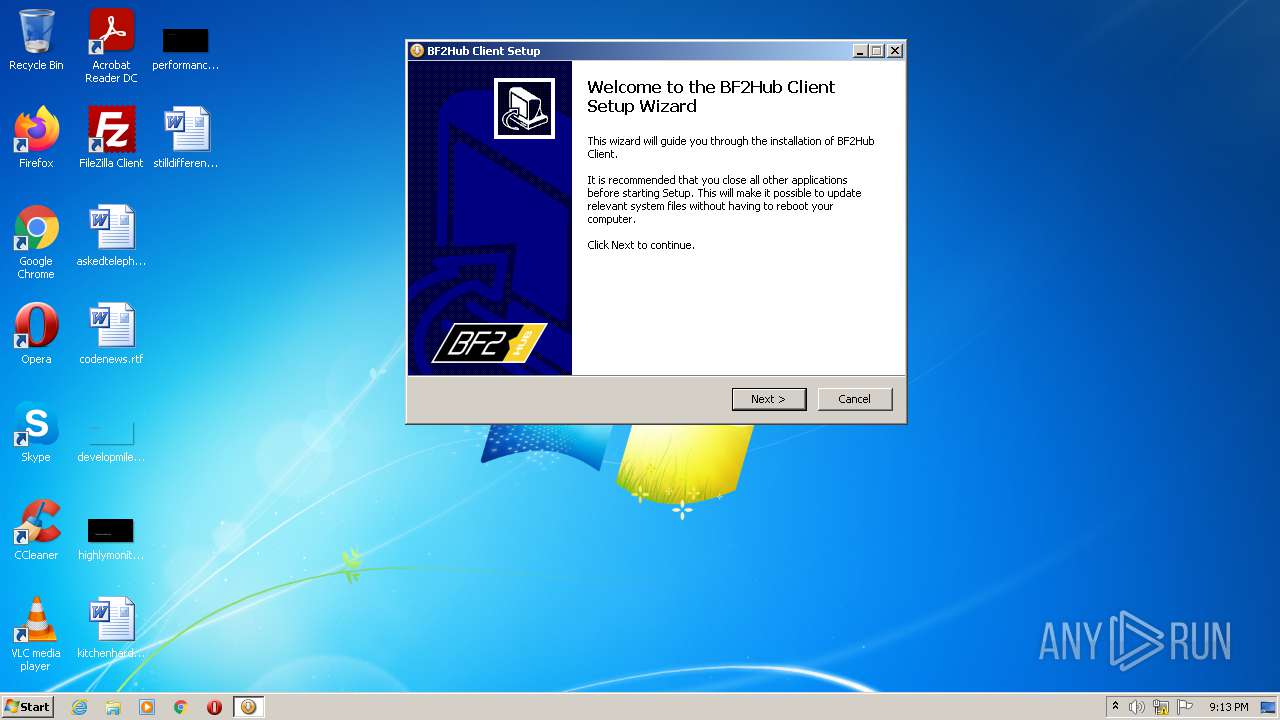Open the Start menu
The height and width of the screenshot is (720, 1280).
pyautogui.click(x=28, y=707)
